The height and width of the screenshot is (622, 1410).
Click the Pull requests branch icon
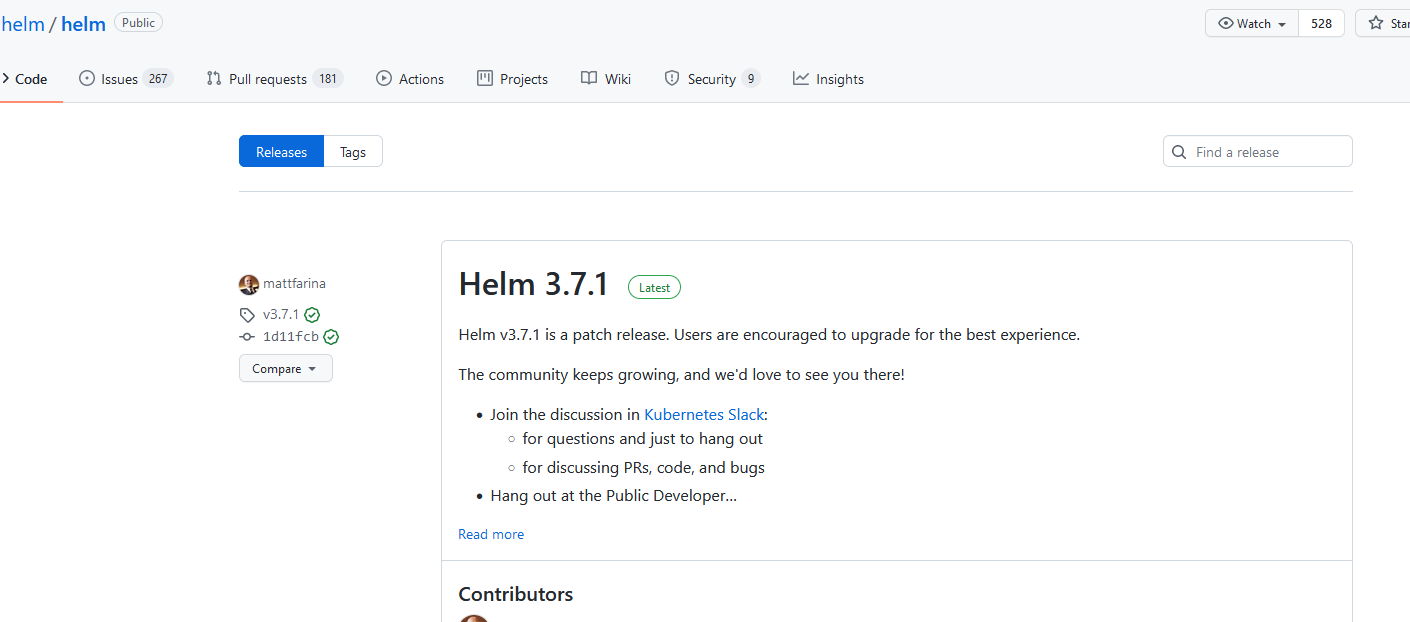tap(214, 79)
